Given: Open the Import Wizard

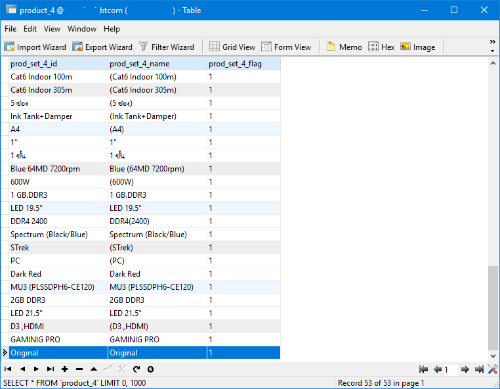Looking at the screenshot, I should point(35,47).
